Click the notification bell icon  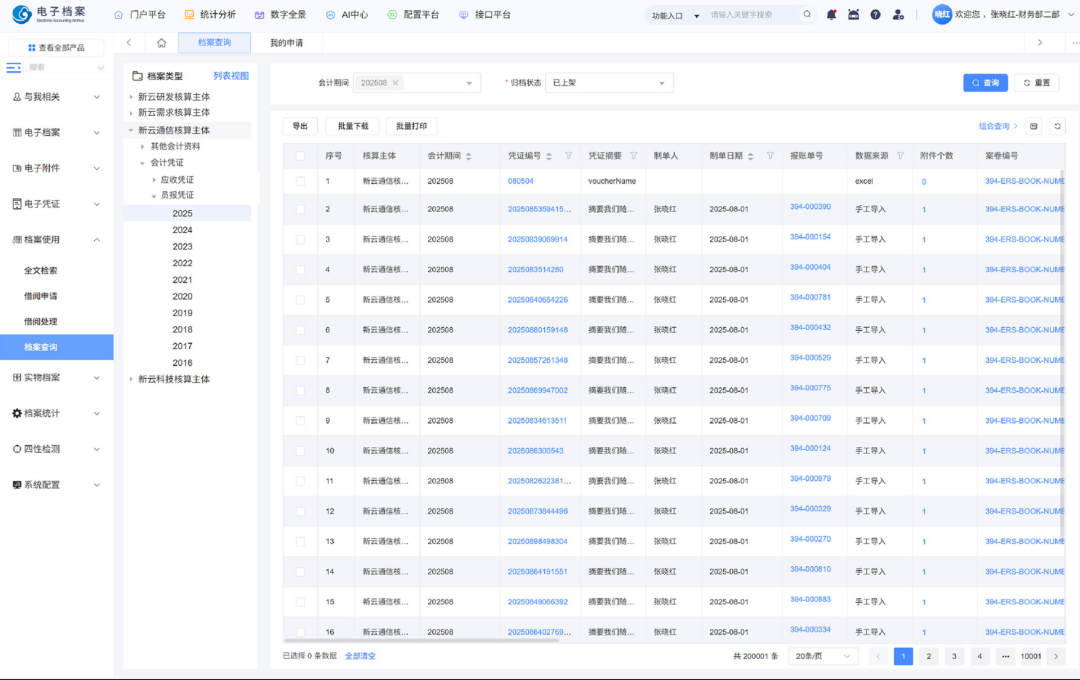(x=831, y=15)
